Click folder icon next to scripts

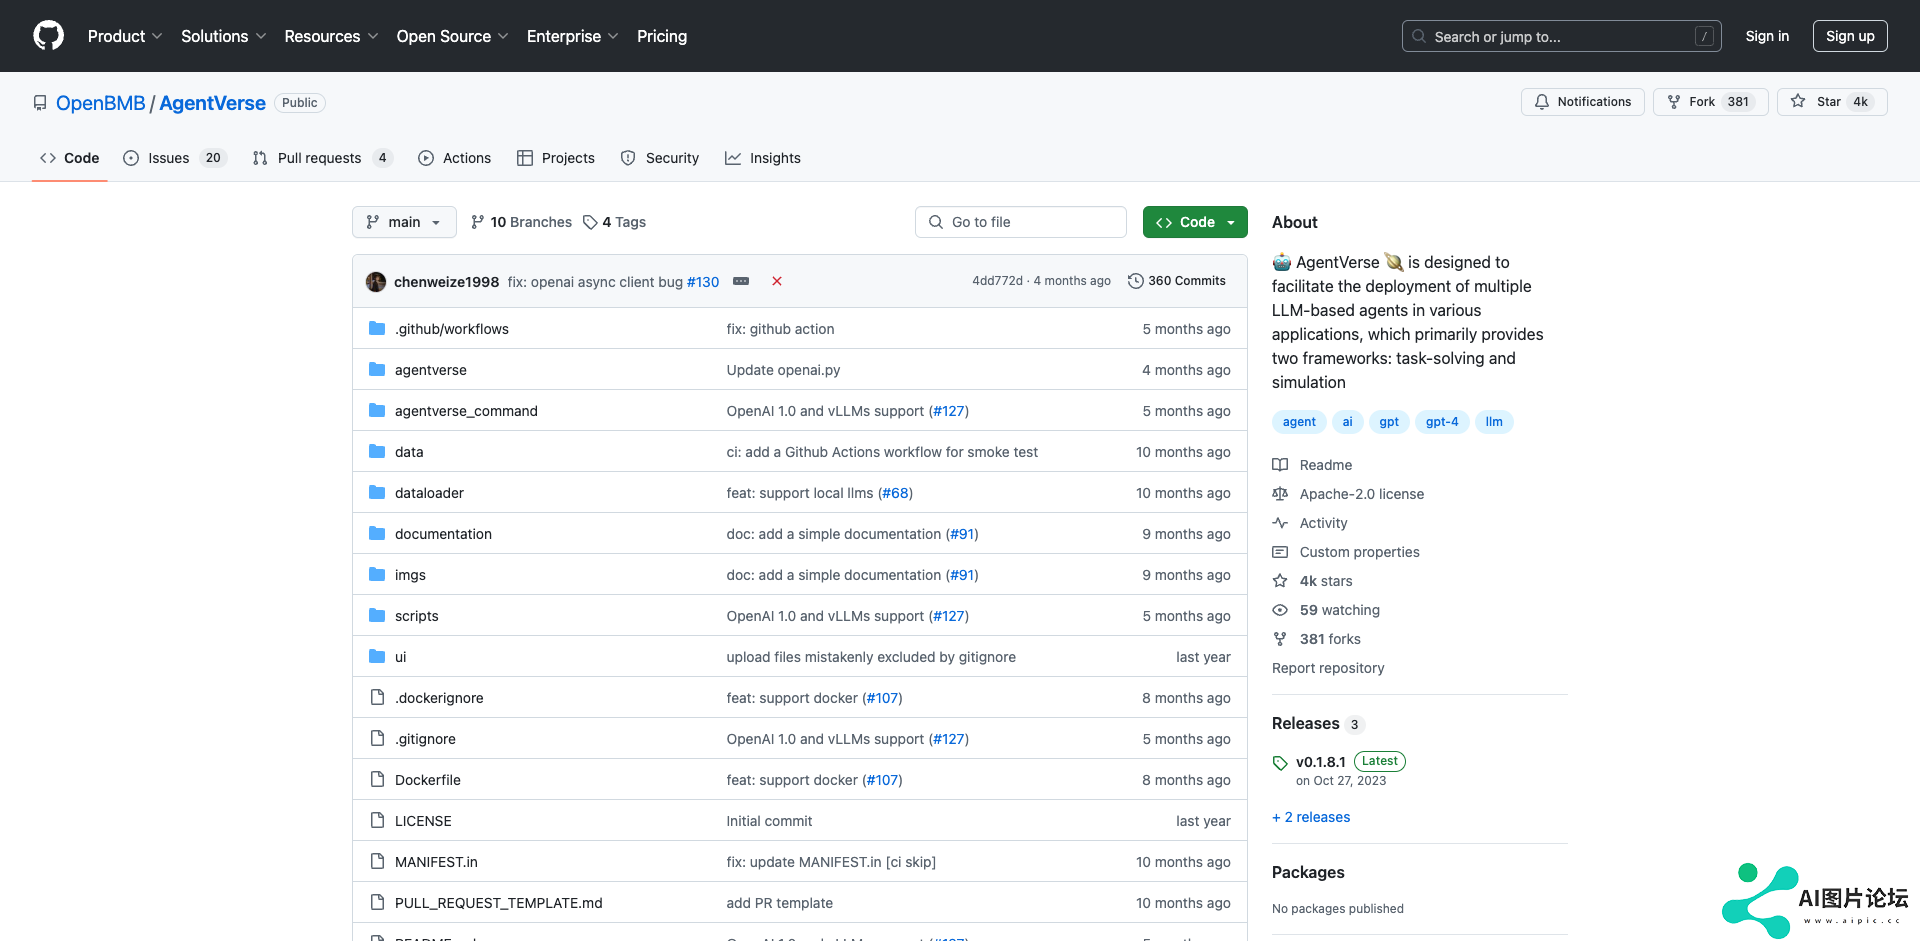377,615
